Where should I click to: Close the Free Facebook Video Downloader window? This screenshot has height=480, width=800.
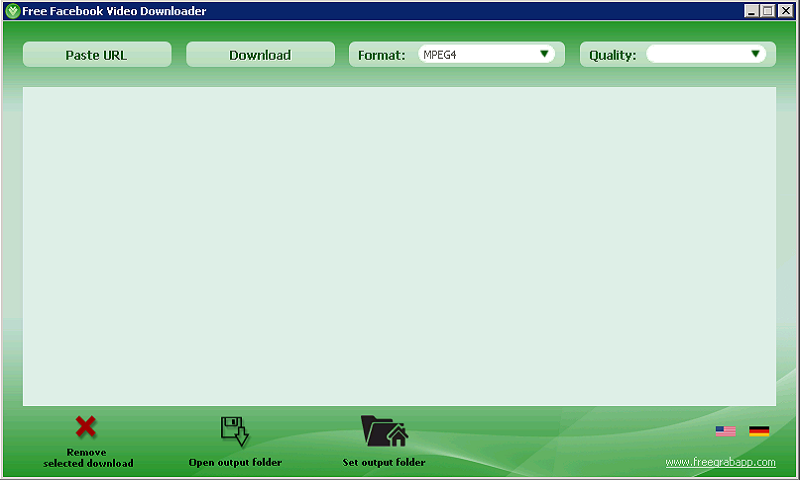[x=785, y=11]
